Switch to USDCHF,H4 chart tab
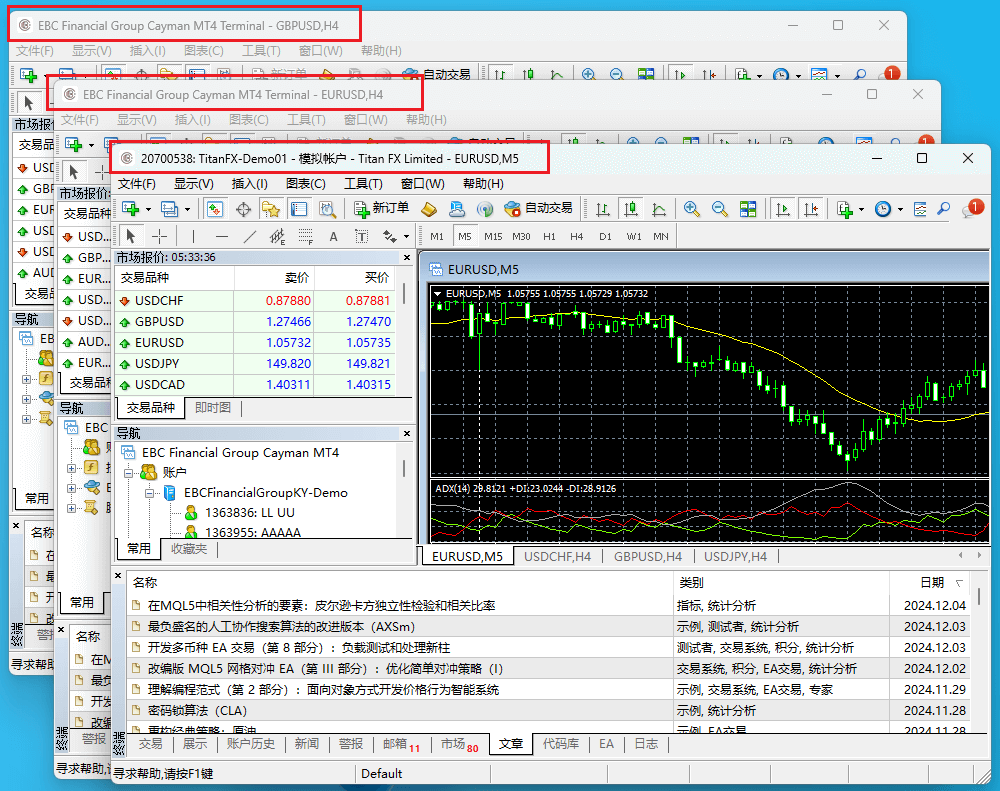1000x791 pixels. pos(557,556)
